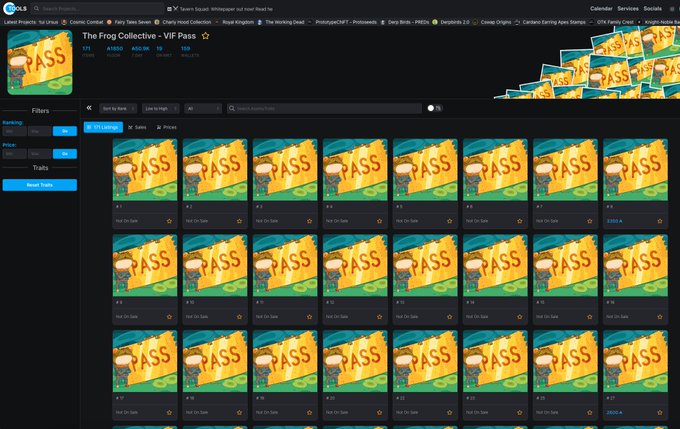This screenshot has width=680, height=429.
Task: Star the card #18 pass
Action: tap(239, 413)
